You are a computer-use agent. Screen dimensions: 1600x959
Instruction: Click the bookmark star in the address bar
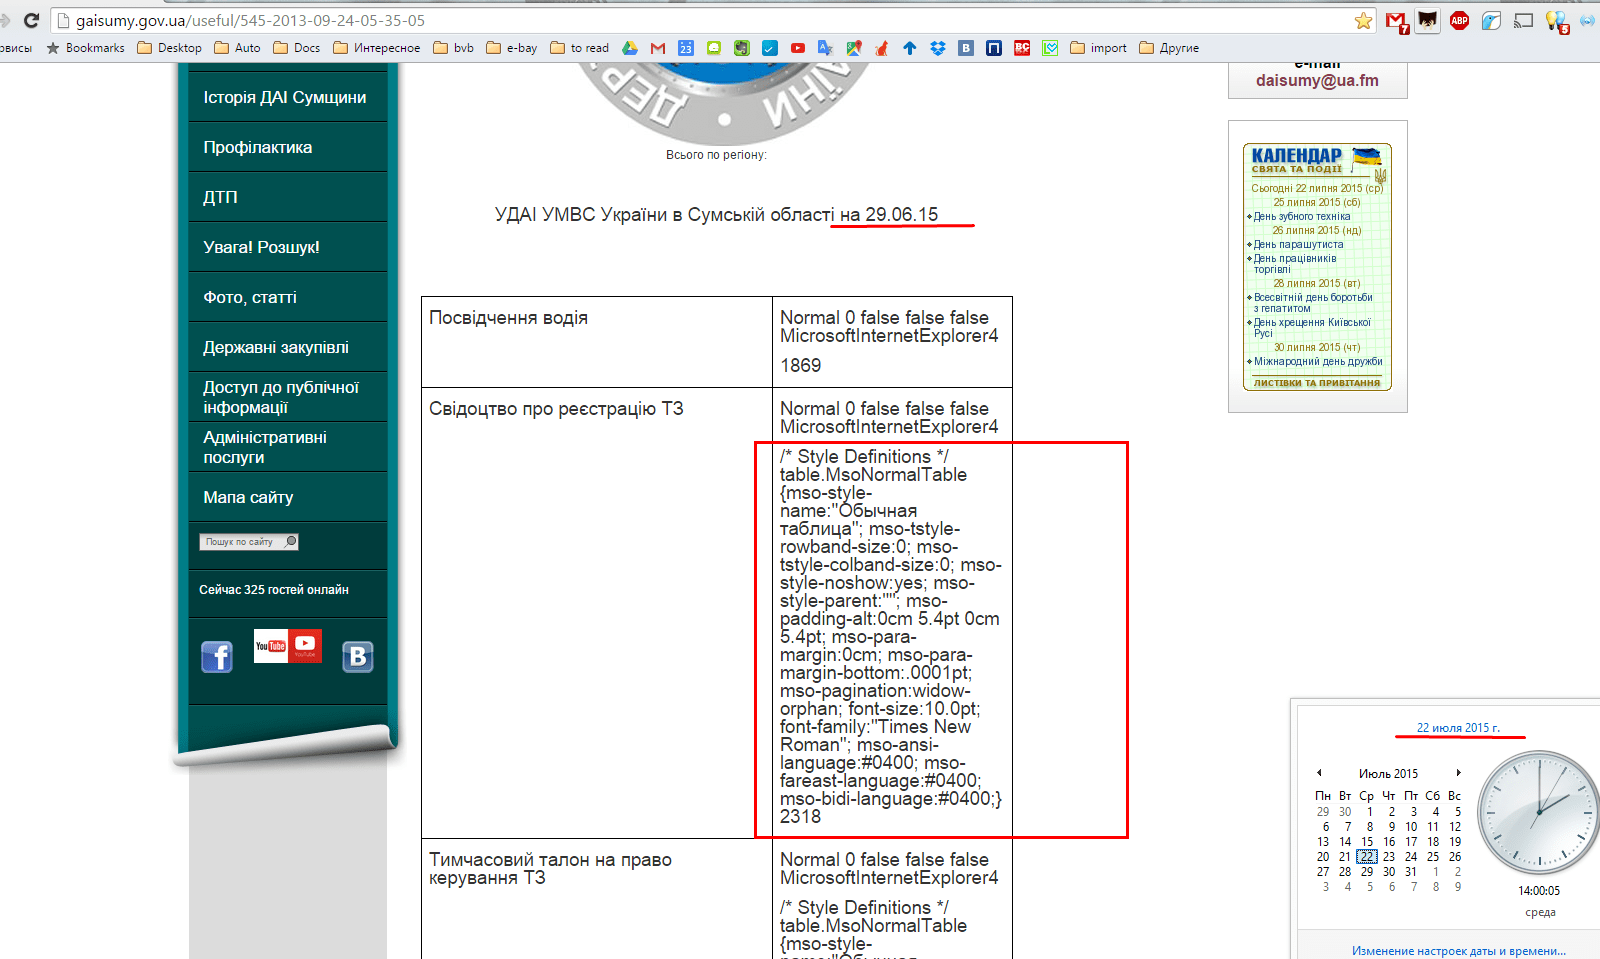pyautogui.click(x=1363, y=21)
